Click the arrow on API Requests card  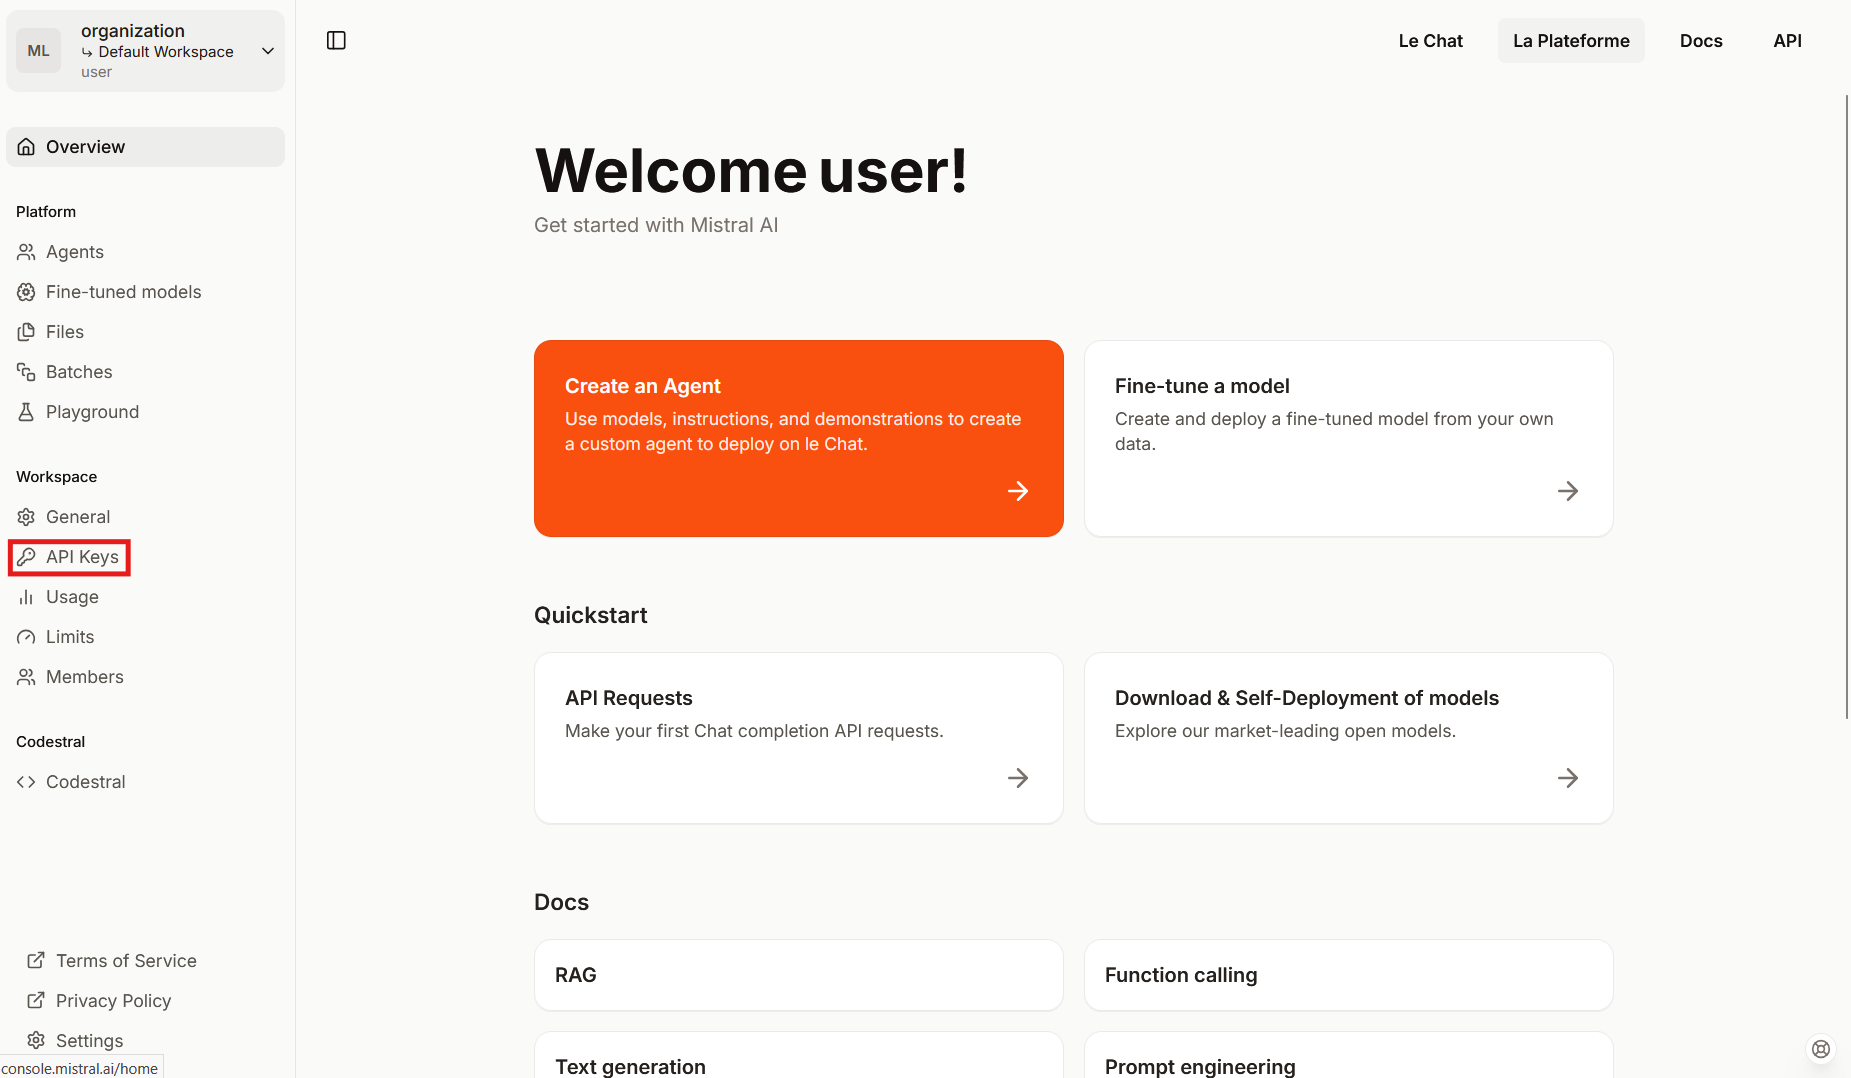tap(1018, 778)
